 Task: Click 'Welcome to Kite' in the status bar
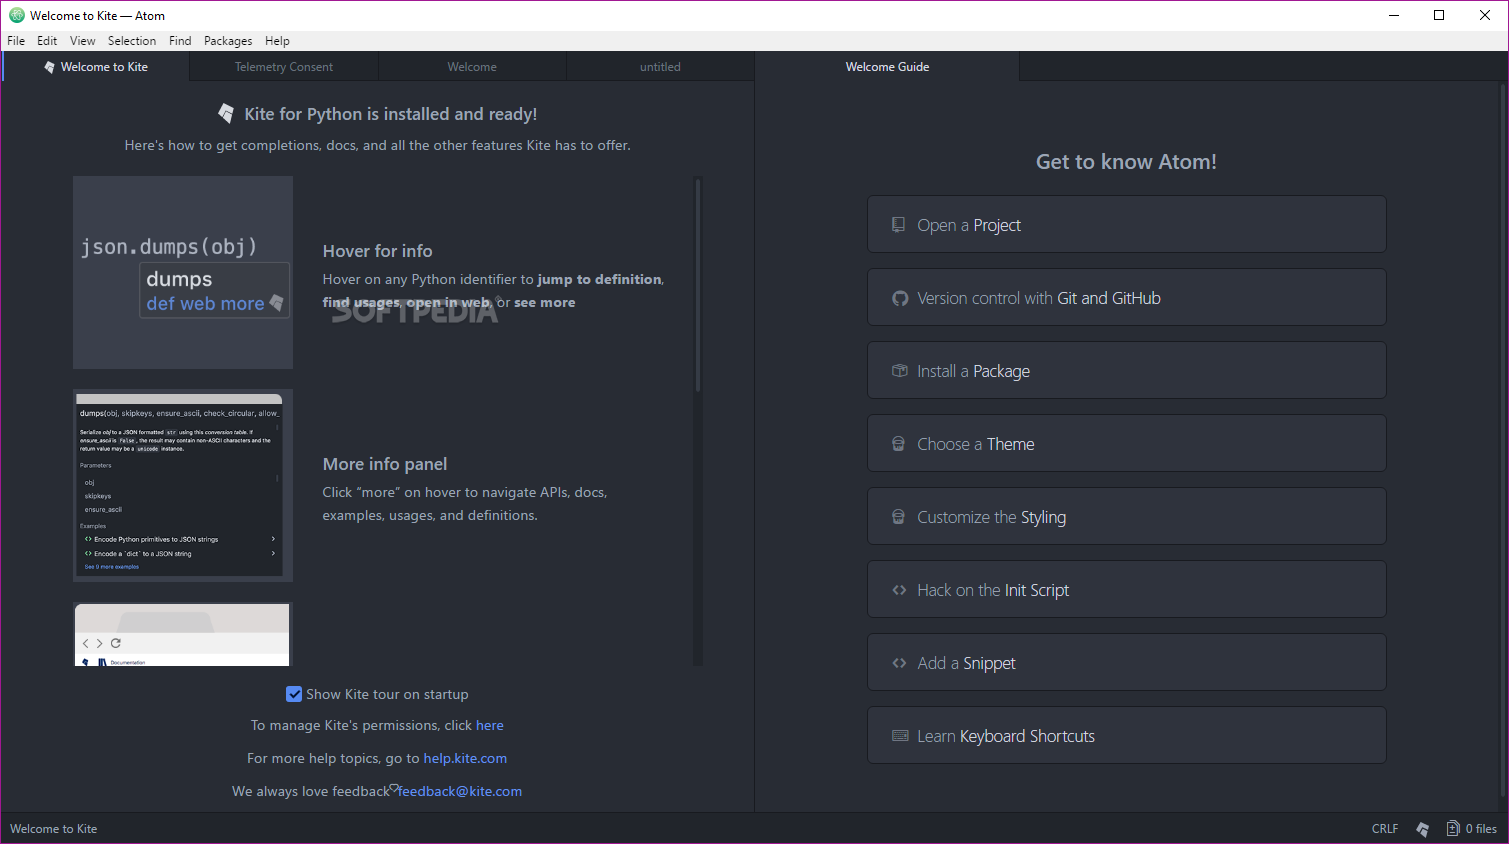tap(54, 829)
